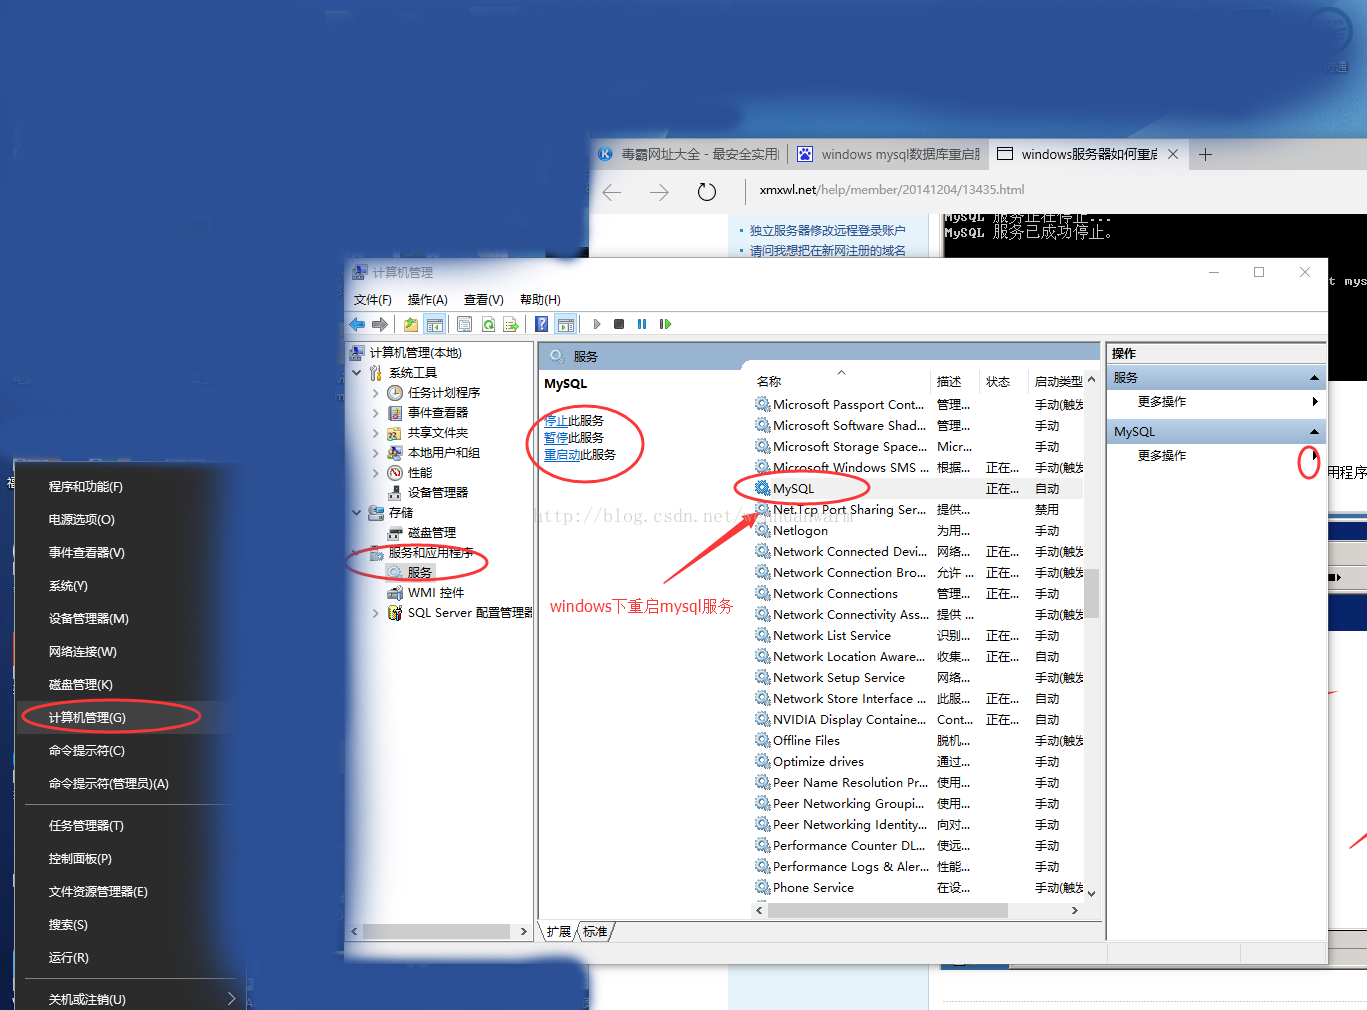Click the browser address bar URL
Image resolution: width=1367 pixels, height=1010 pixels.
click(x=892, y=190)
